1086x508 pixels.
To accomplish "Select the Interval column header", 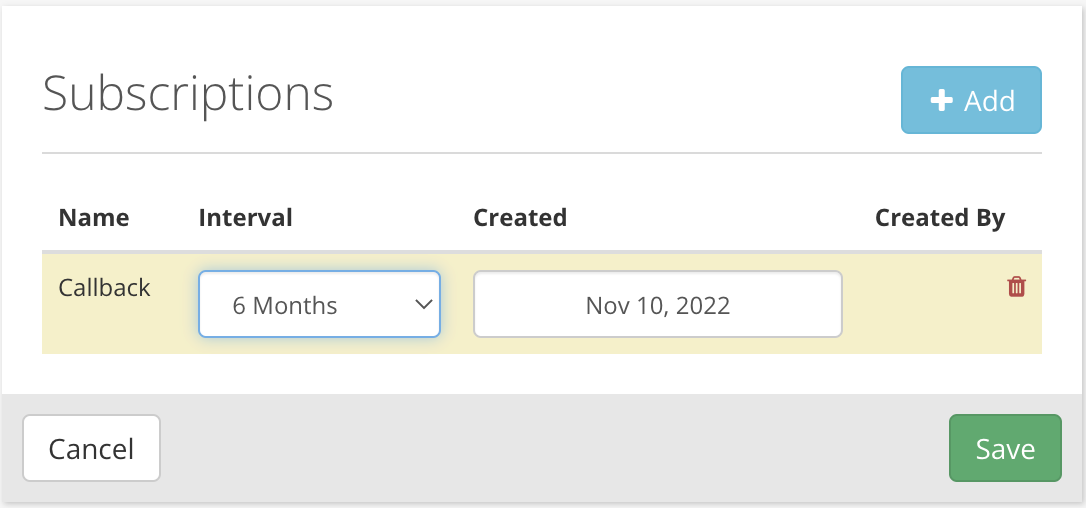I will (245, 218).
